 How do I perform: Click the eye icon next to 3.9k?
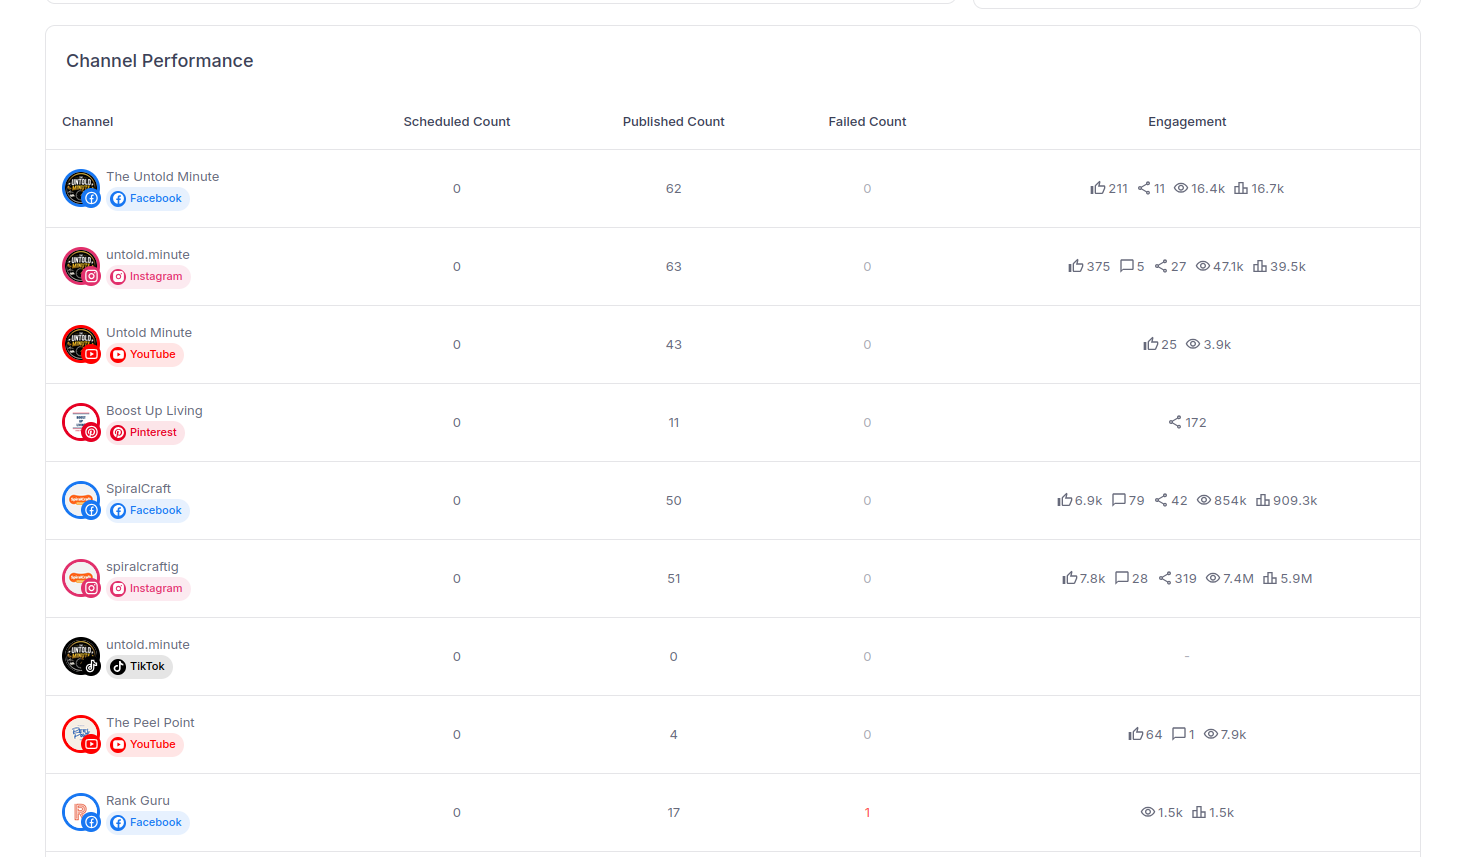click(1193, 344)
